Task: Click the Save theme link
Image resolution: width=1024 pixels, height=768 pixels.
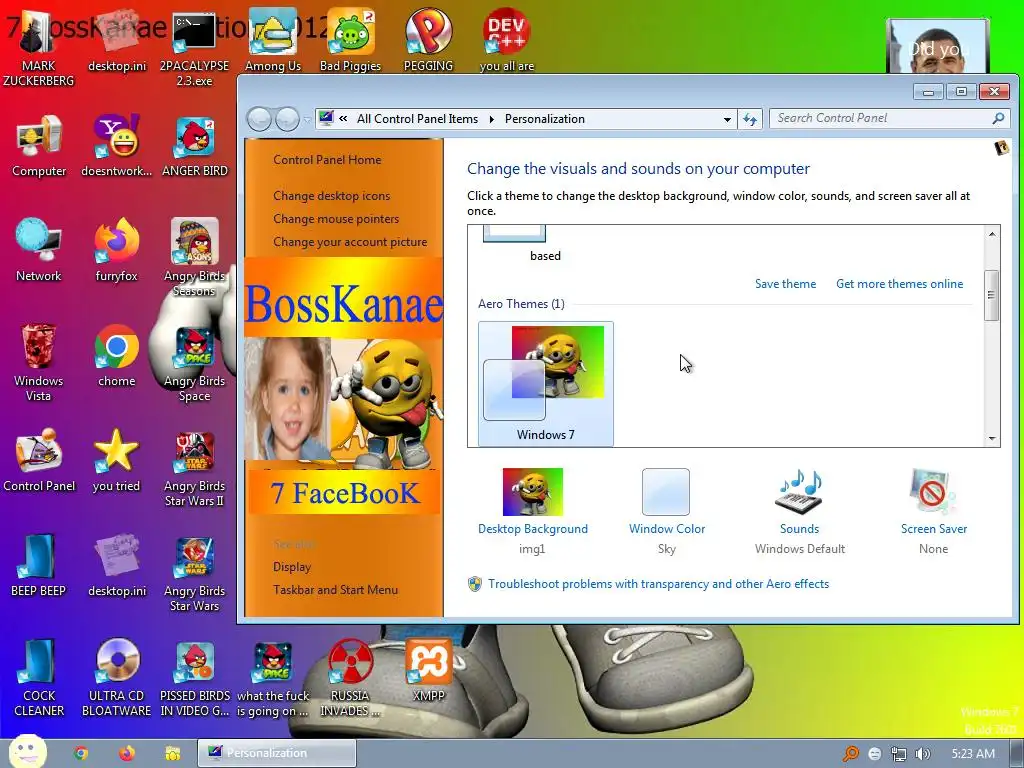Action: coord(785,284)
